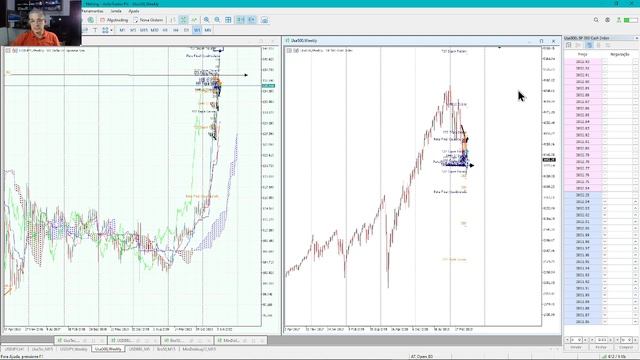Open depth of market panel title dropdown arrow
This screenshot has width=640, height=360.
click(636, 38)
